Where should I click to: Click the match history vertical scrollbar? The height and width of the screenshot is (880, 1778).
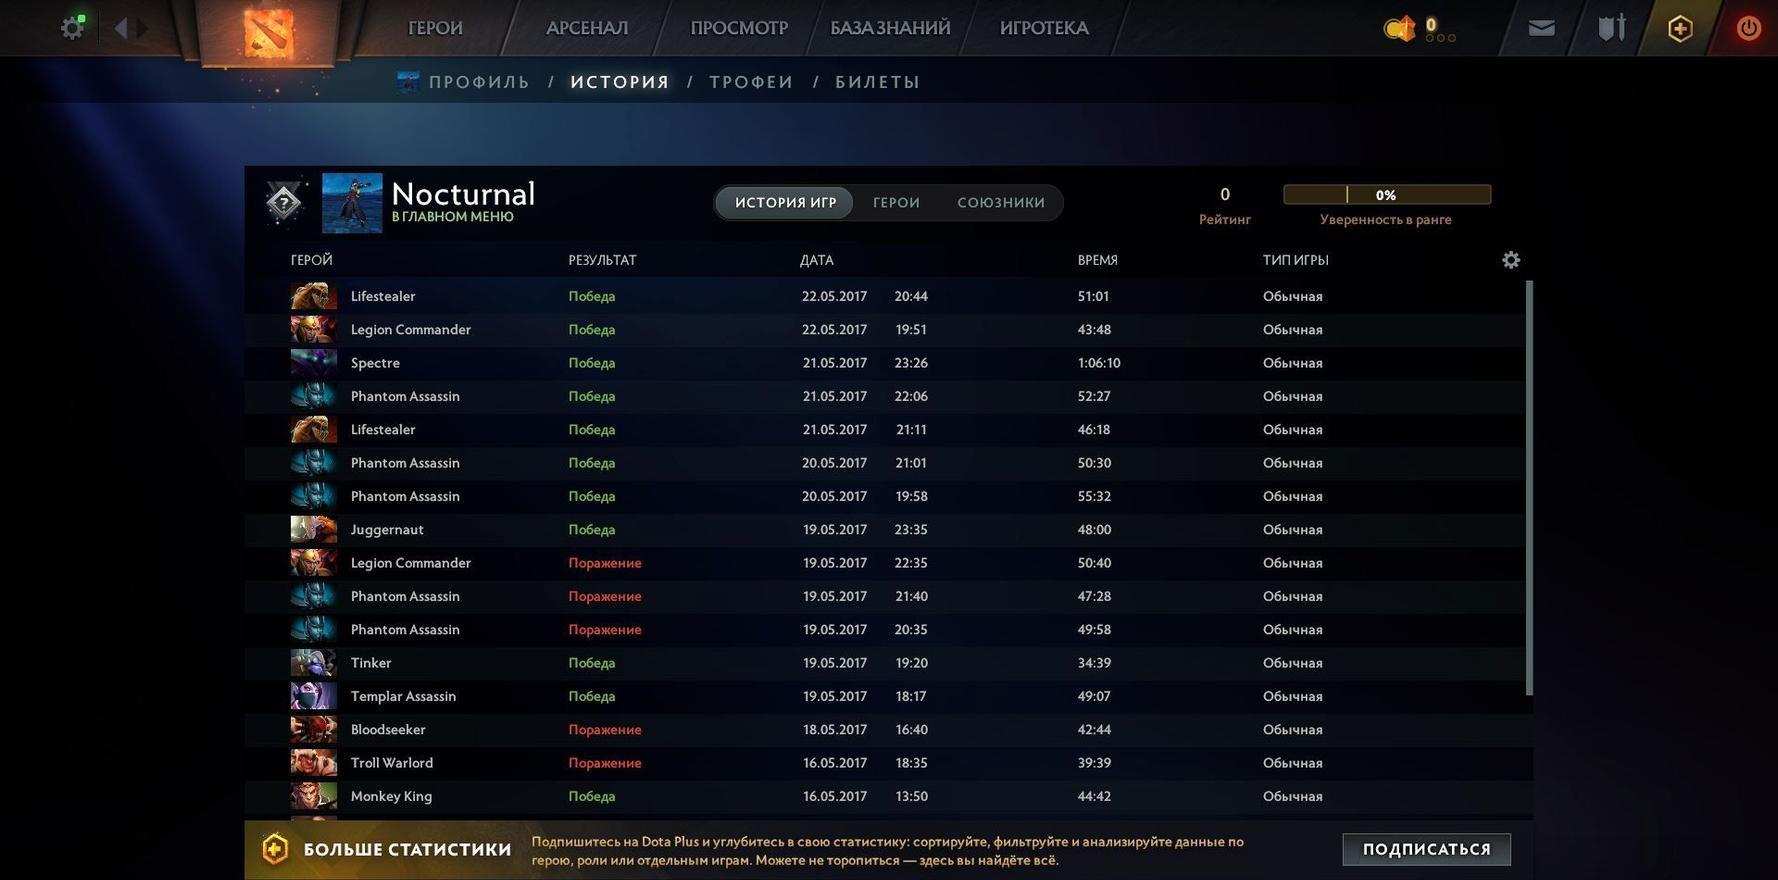pos(1529,488)
